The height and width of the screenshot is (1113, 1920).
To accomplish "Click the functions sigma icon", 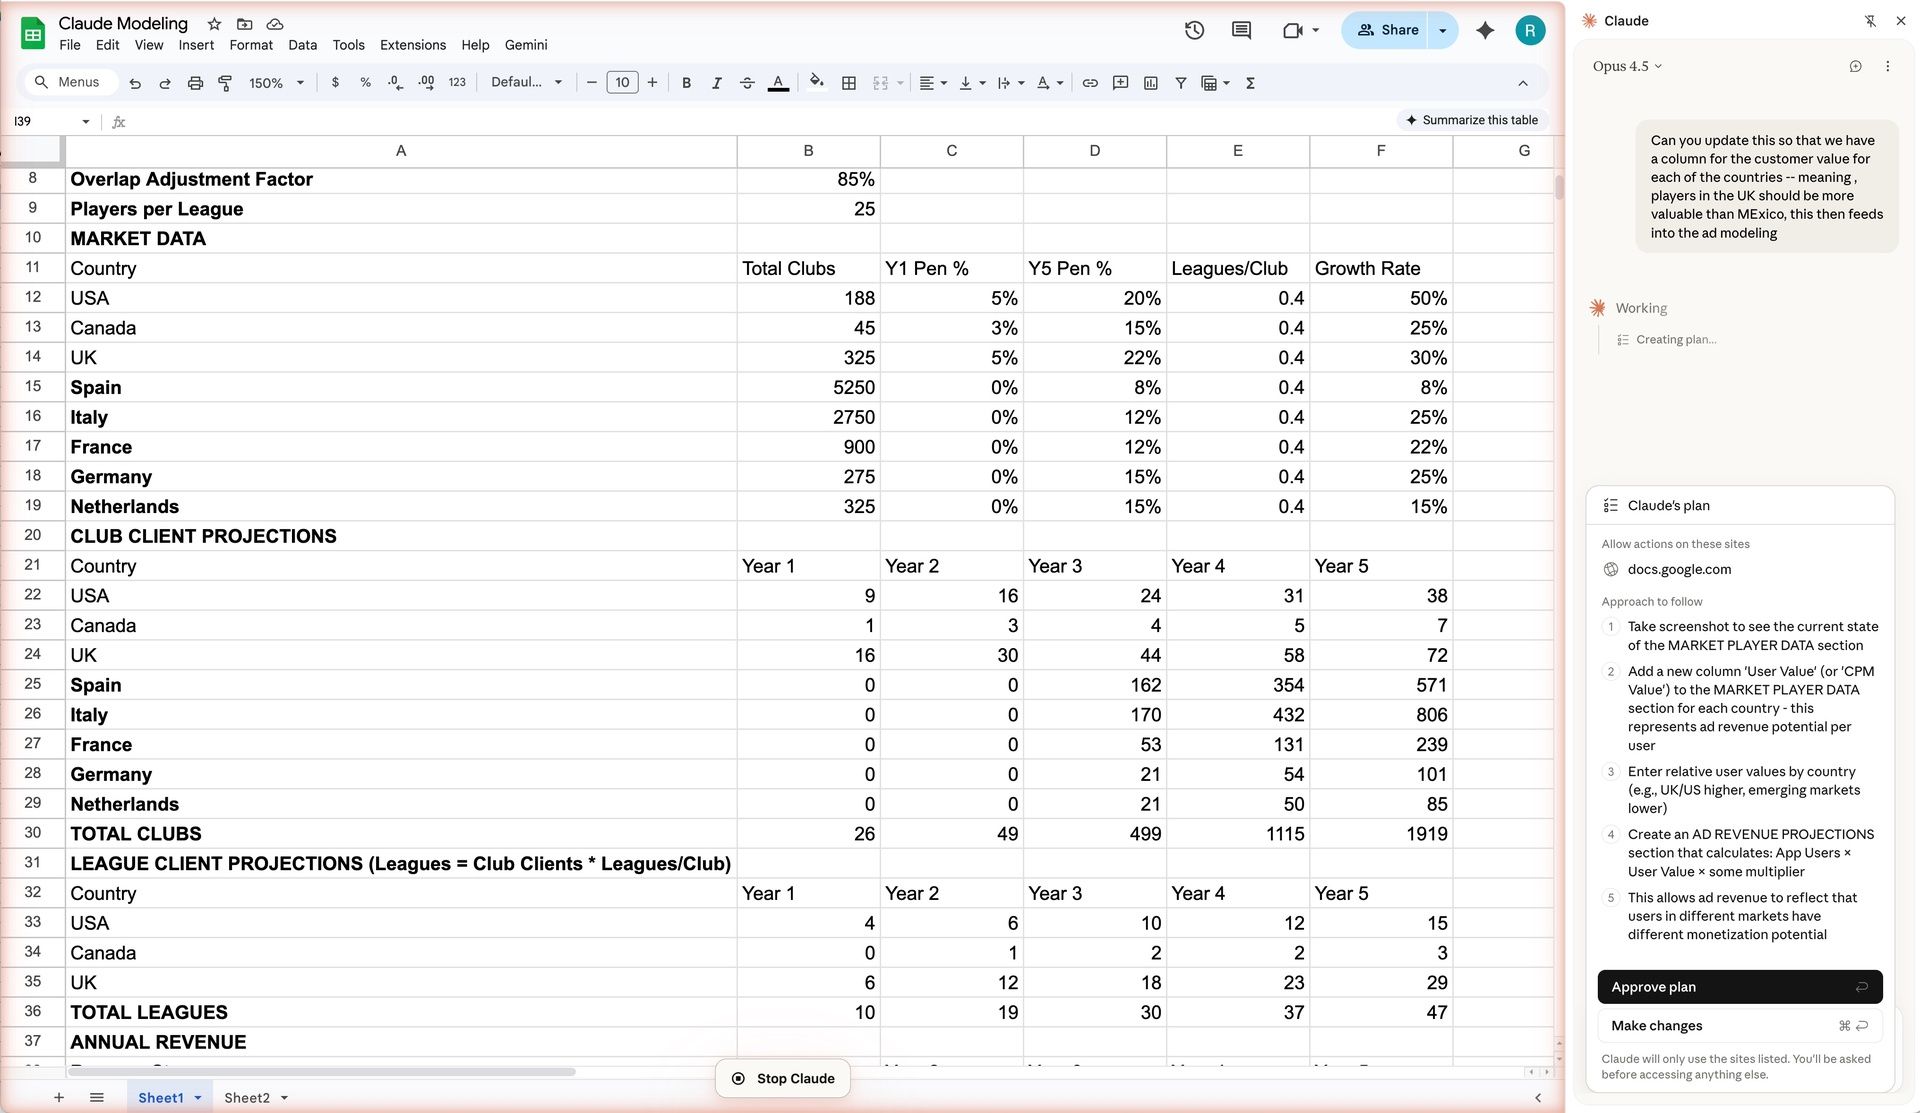I will [x=1250, y=83].
